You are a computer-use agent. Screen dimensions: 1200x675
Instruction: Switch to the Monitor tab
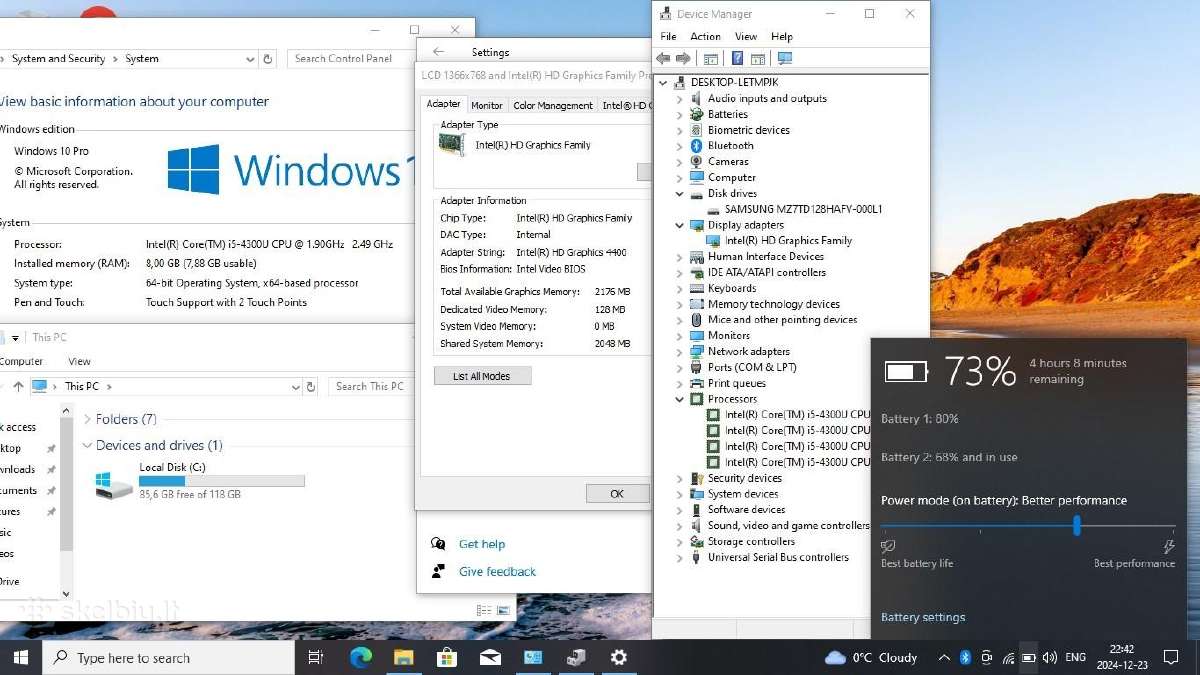tap(487, 105)
